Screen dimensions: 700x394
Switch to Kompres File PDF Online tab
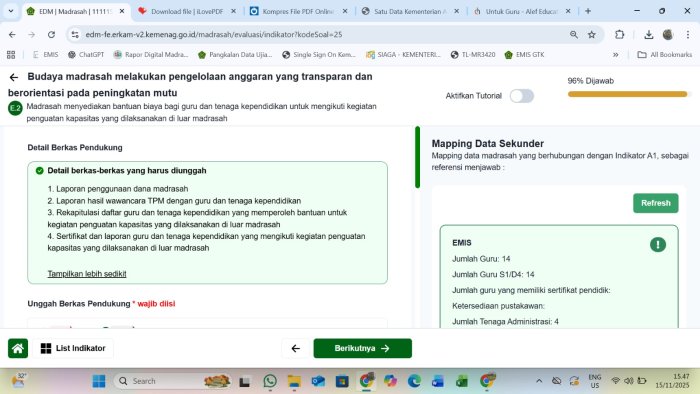298,12
